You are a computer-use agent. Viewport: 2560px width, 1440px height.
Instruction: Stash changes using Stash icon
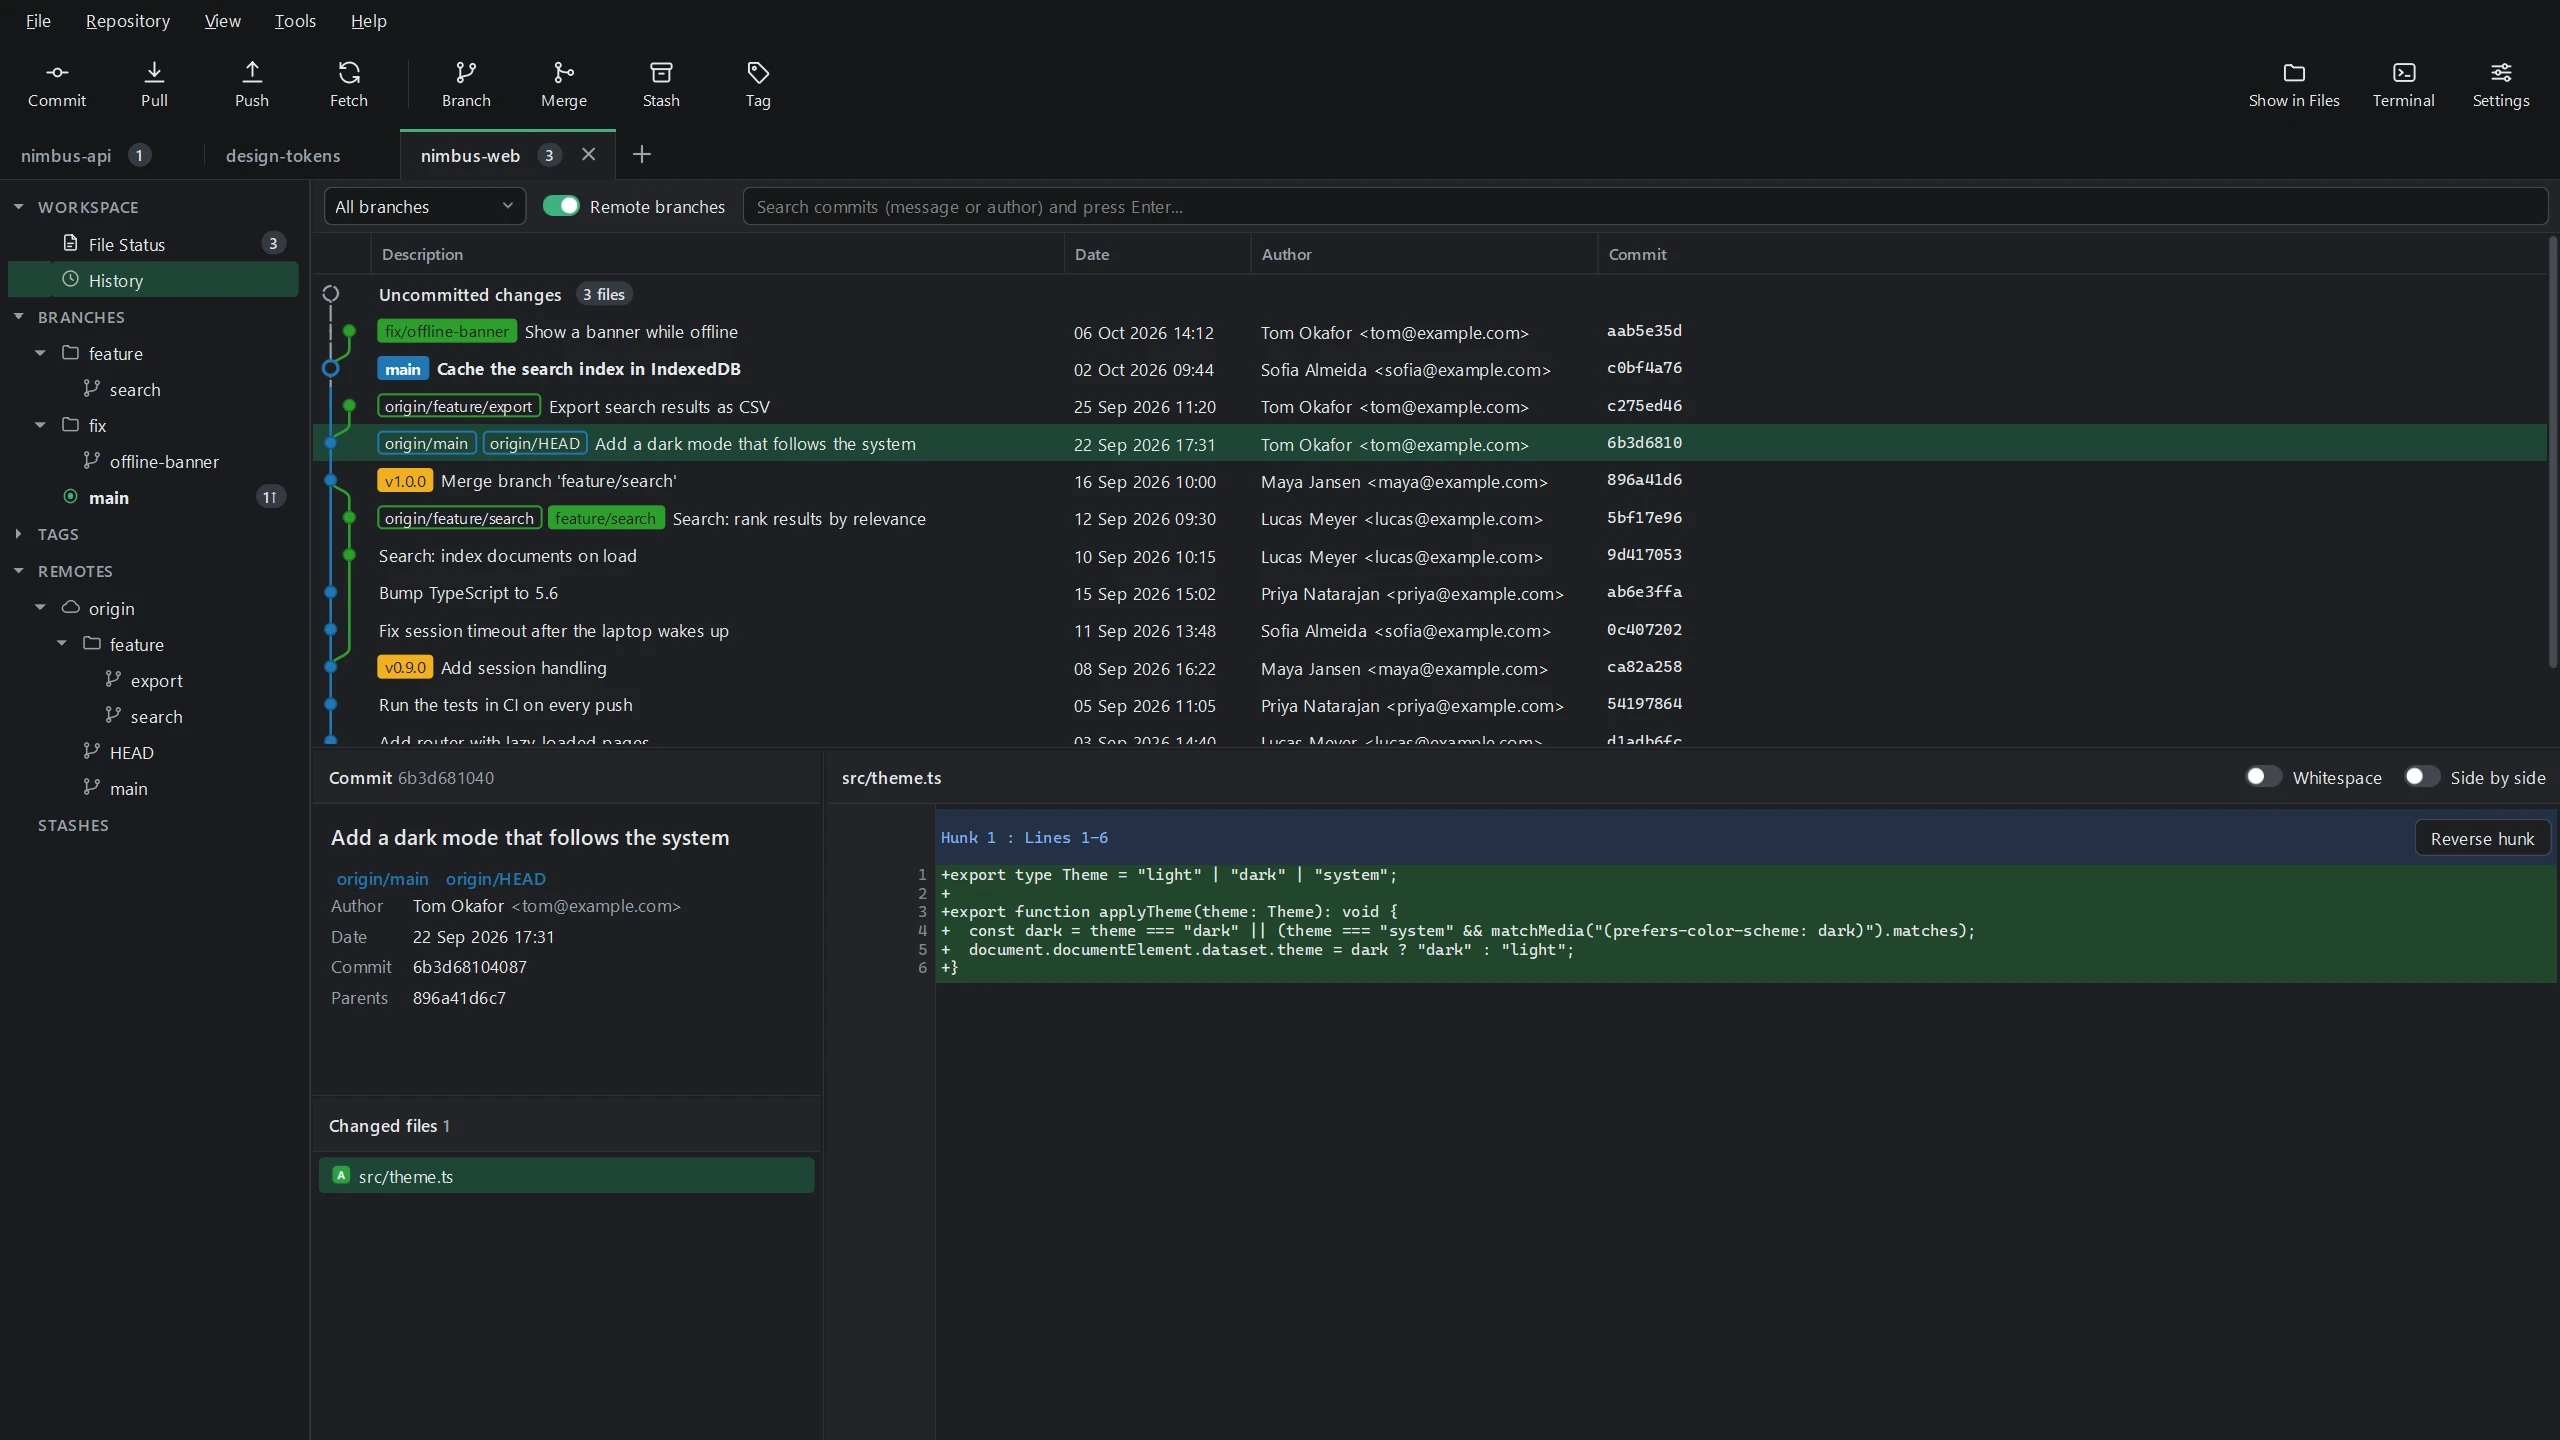[660, 84]
